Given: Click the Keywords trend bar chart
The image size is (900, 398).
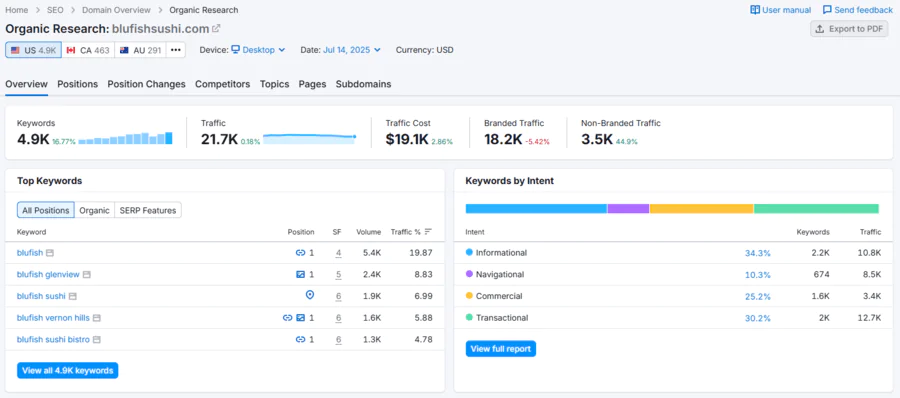Looking at the screenshot, I should coord(125,138).
